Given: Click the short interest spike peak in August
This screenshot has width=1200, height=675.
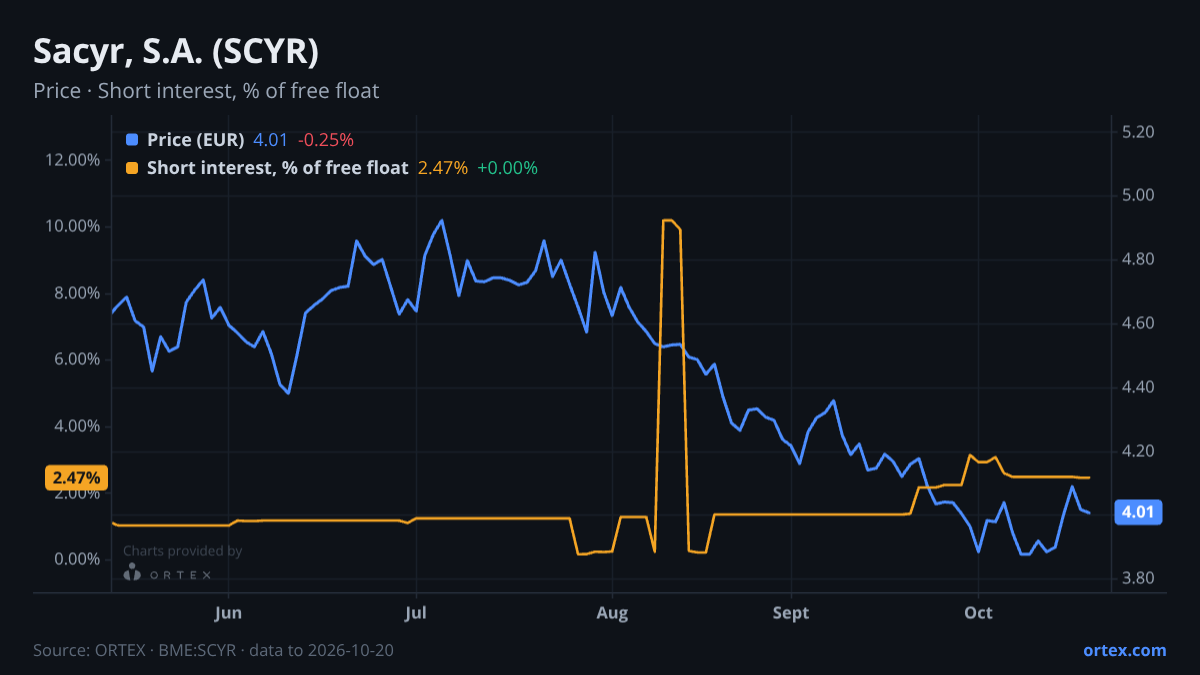Looking at the screenshot, I should (668, 220).
